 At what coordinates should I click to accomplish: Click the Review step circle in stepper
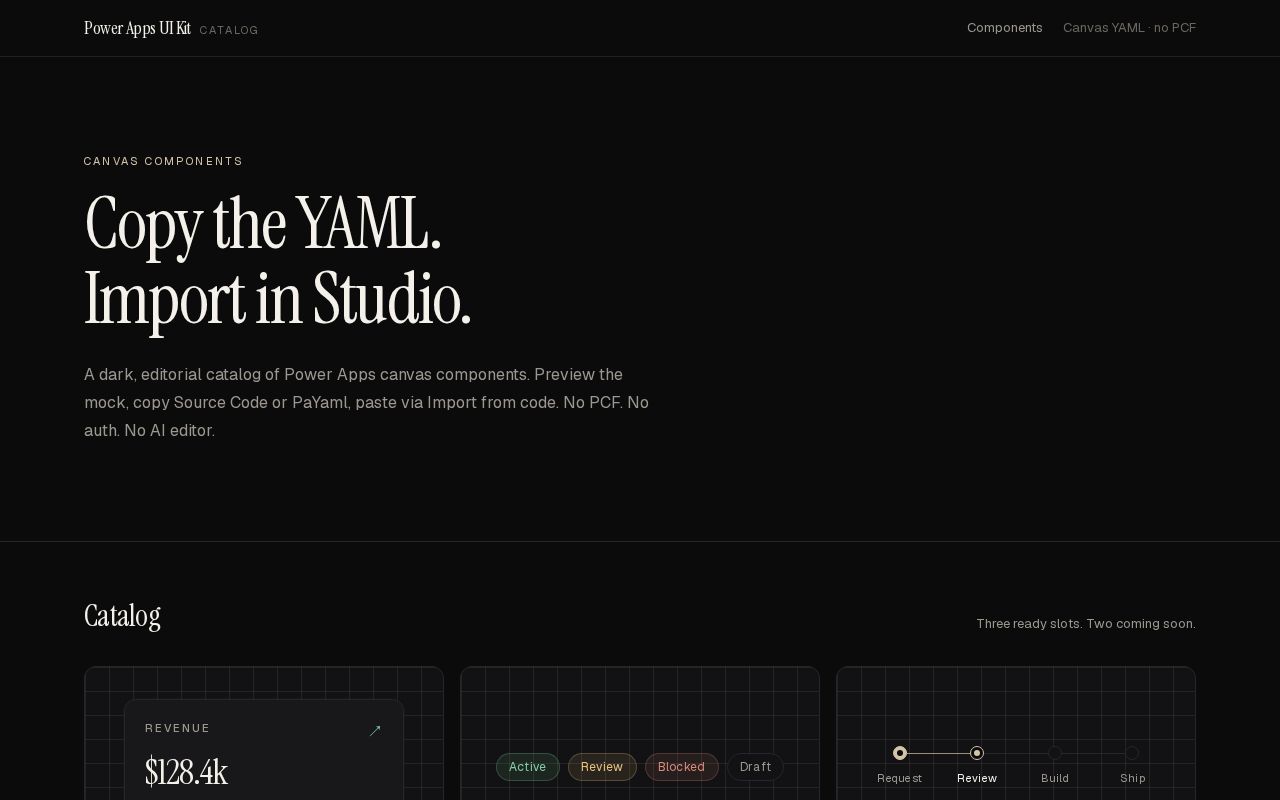point(977,753)
